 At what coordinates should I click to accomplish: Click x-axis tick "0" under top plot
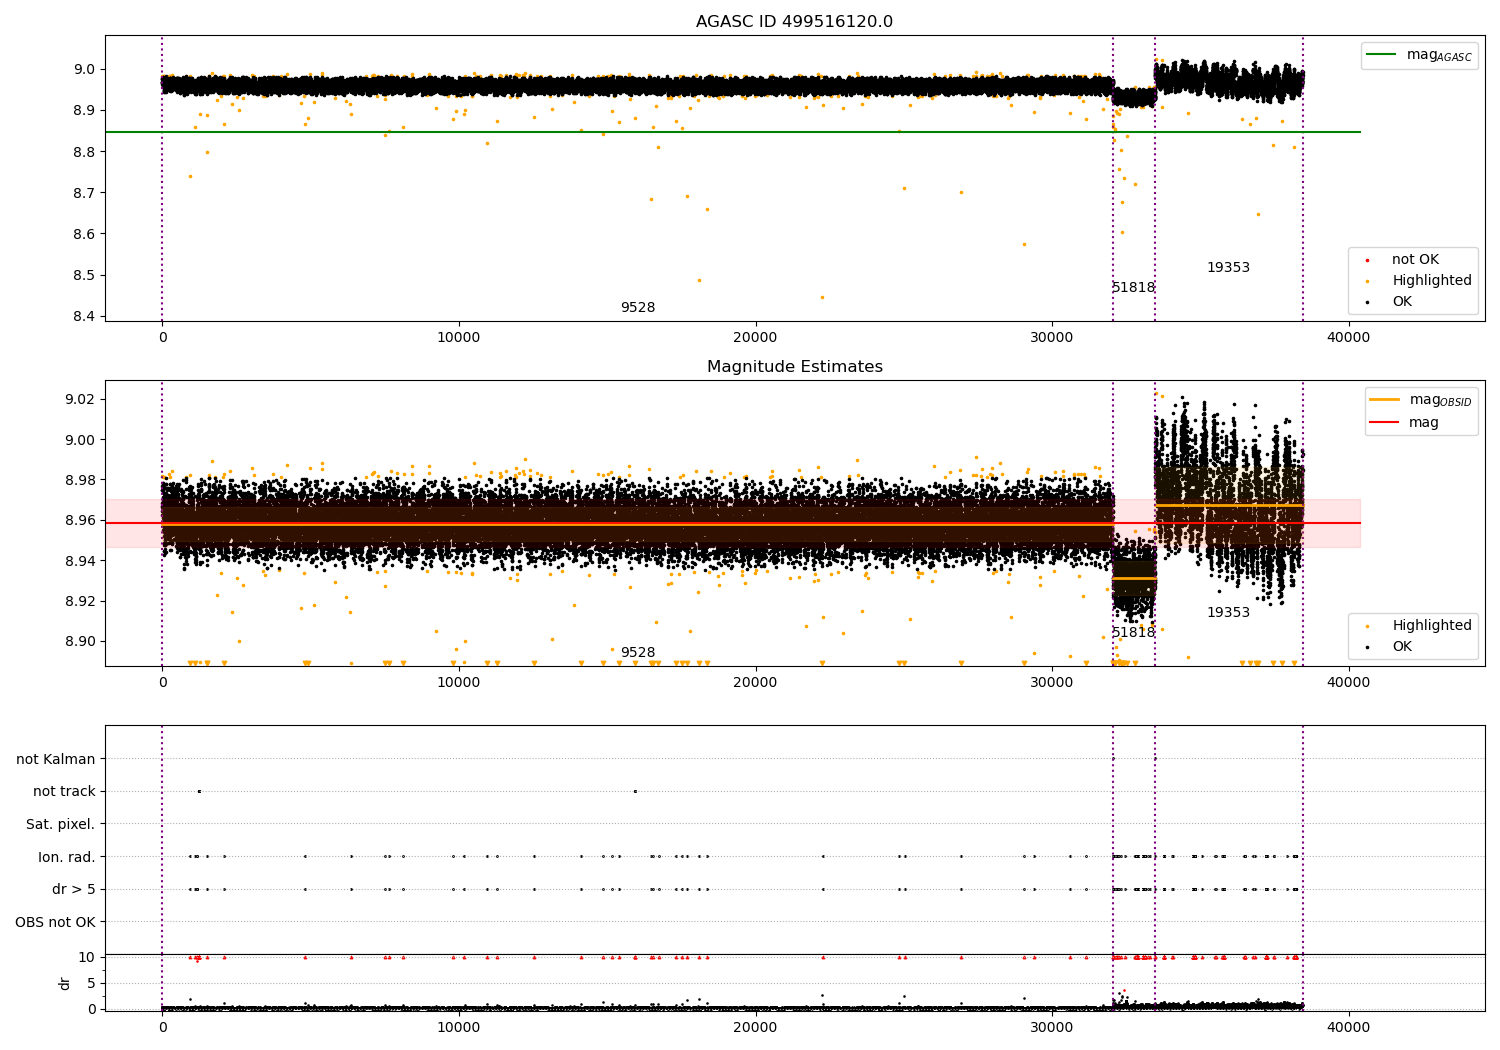162,337
